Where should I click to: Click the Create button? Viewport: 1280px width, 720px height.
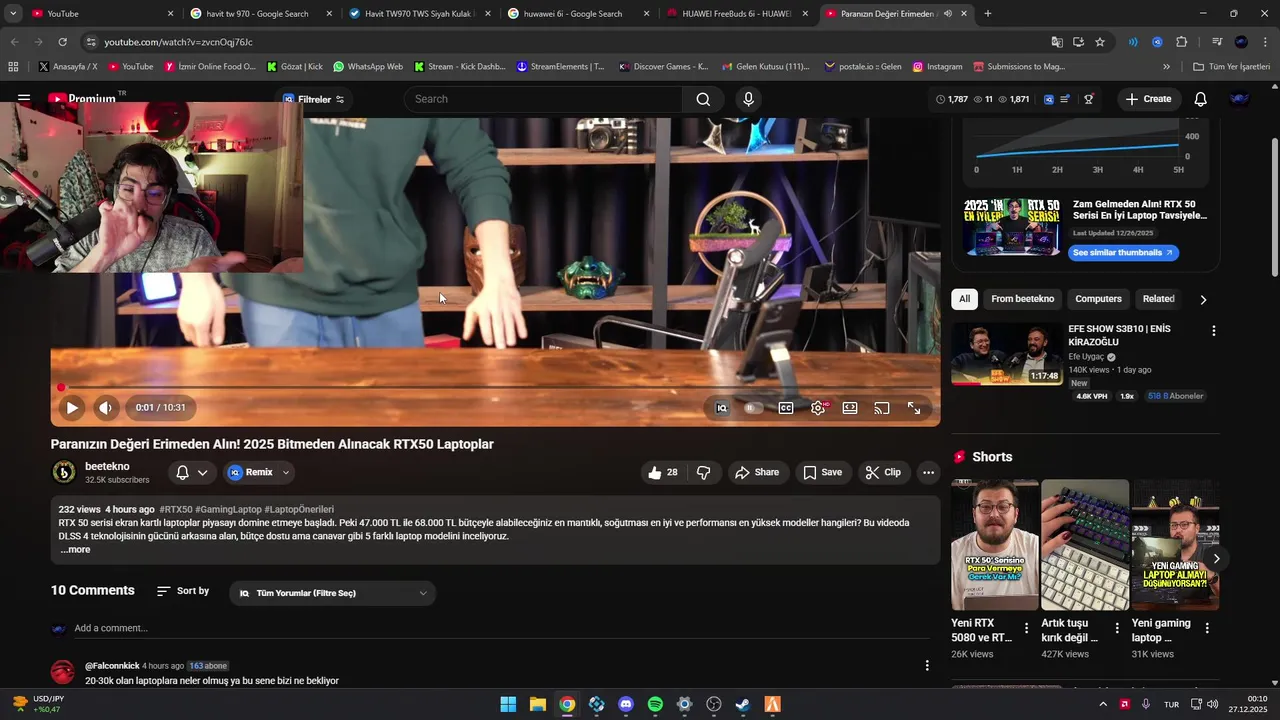[1148, 99]
